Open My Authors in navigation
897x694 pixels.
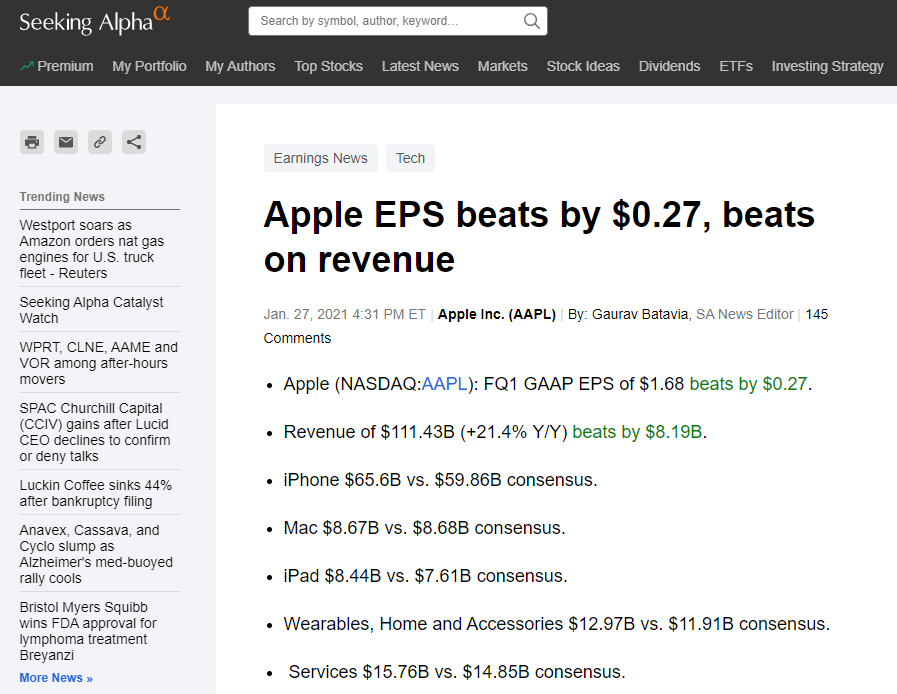coord(240,66)
